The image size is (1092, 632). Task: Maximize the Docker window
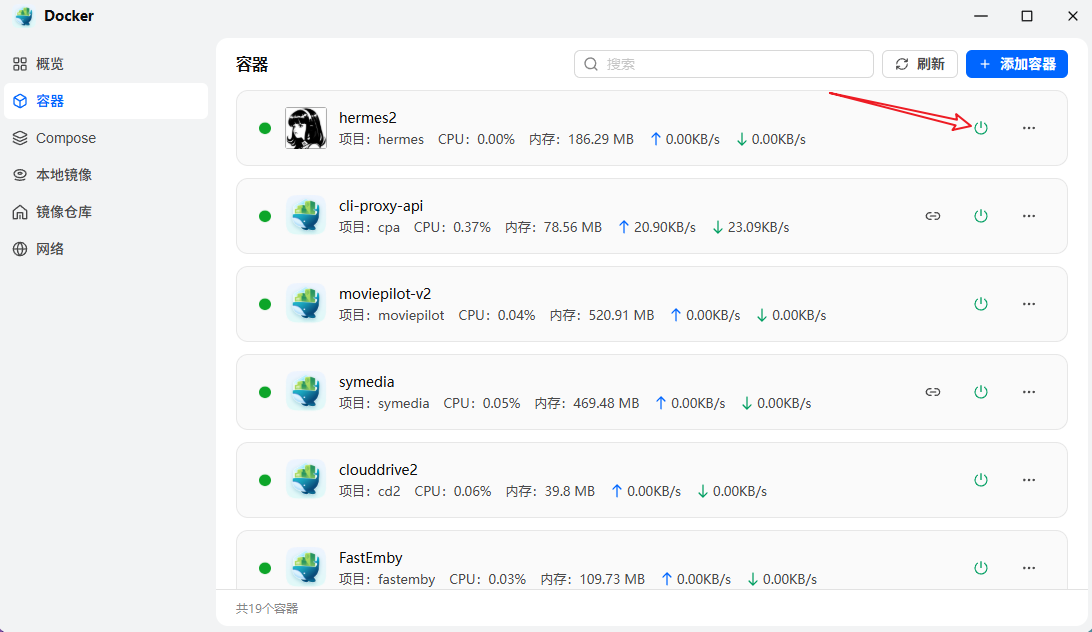1027,16
